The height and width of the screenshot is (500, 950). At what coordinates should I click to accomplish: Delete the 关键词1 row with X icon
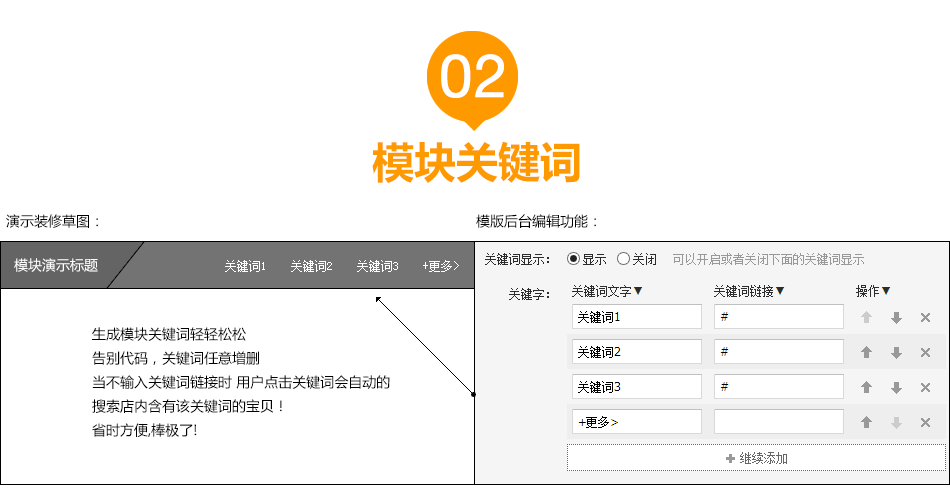[925, 318]
